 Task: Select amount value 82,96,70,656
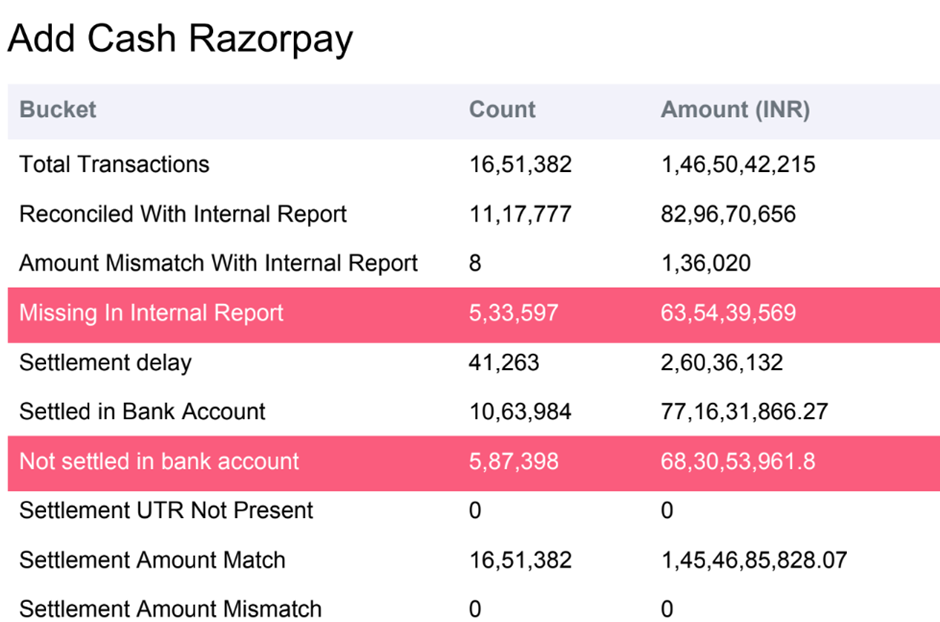click(728, 214)
